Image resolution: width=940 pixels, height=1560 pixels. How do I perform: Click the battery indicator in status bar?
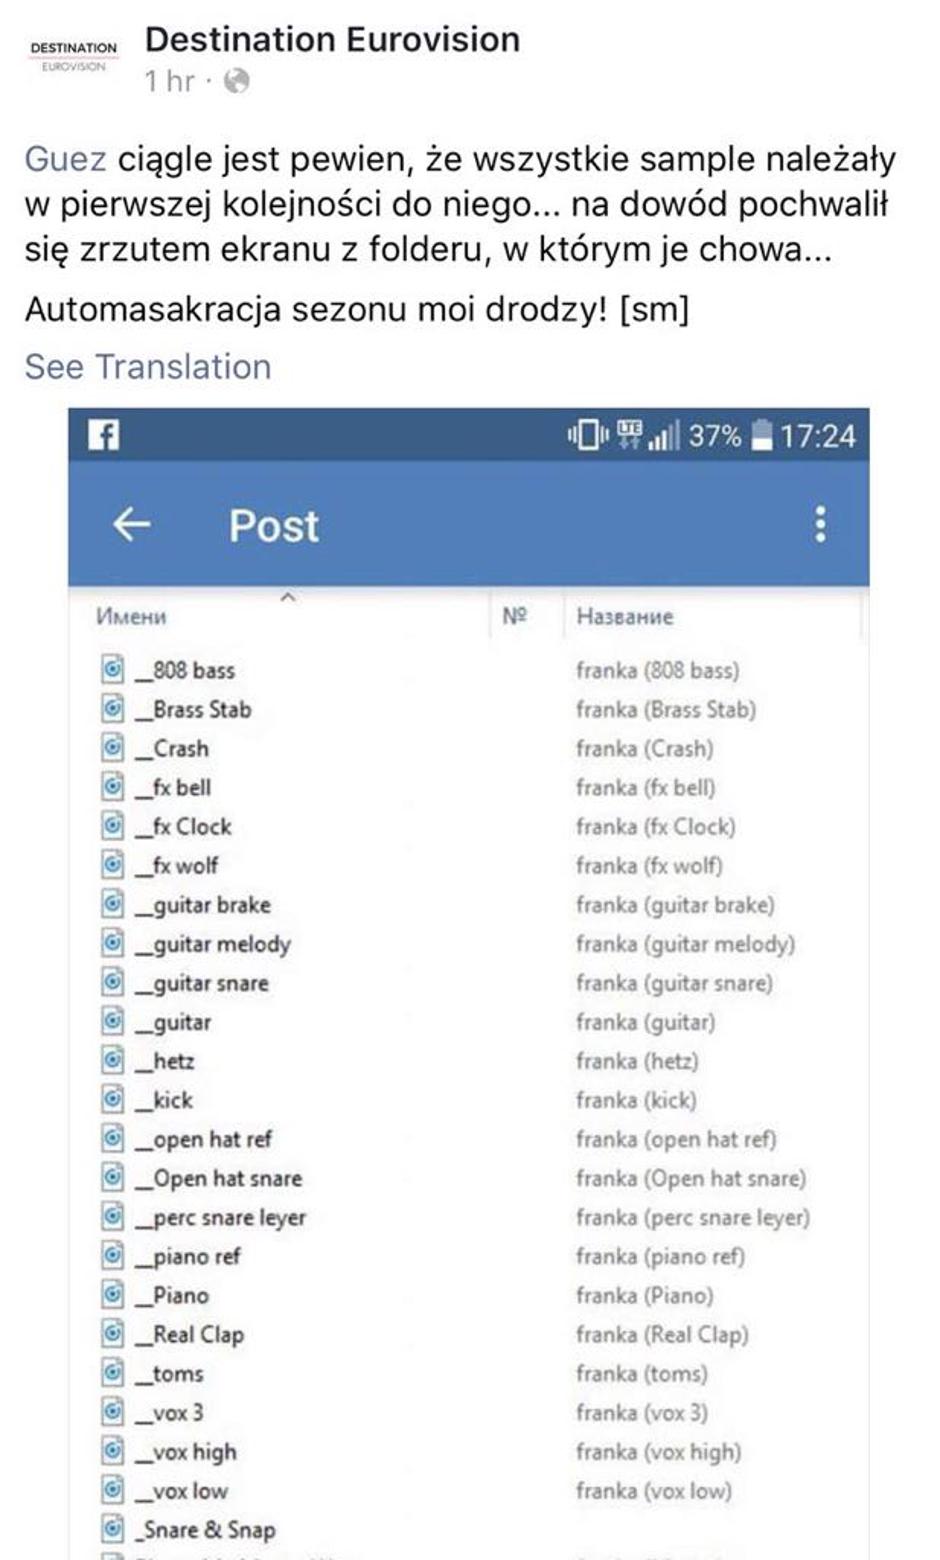point(762,436)
